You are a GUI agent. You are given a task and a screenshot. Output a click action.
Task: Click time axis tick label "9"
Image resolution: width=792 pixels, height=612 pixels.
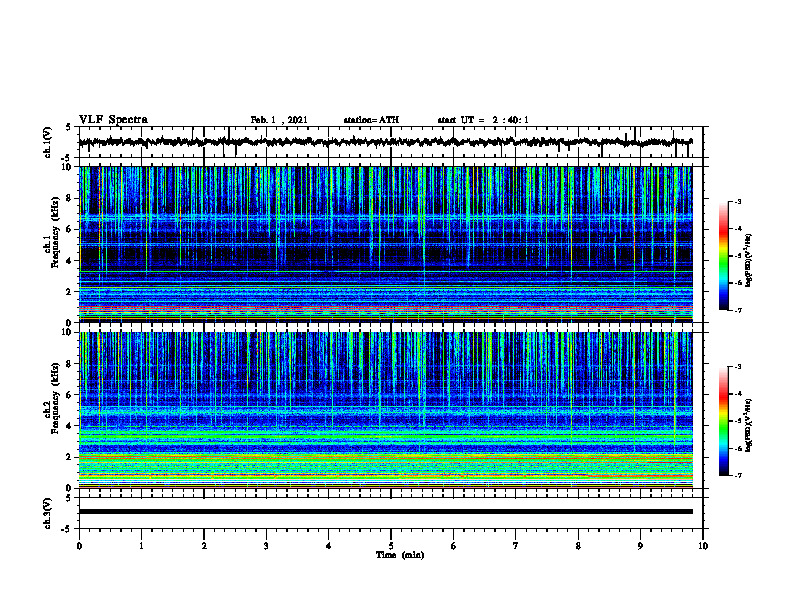[640, 546]
